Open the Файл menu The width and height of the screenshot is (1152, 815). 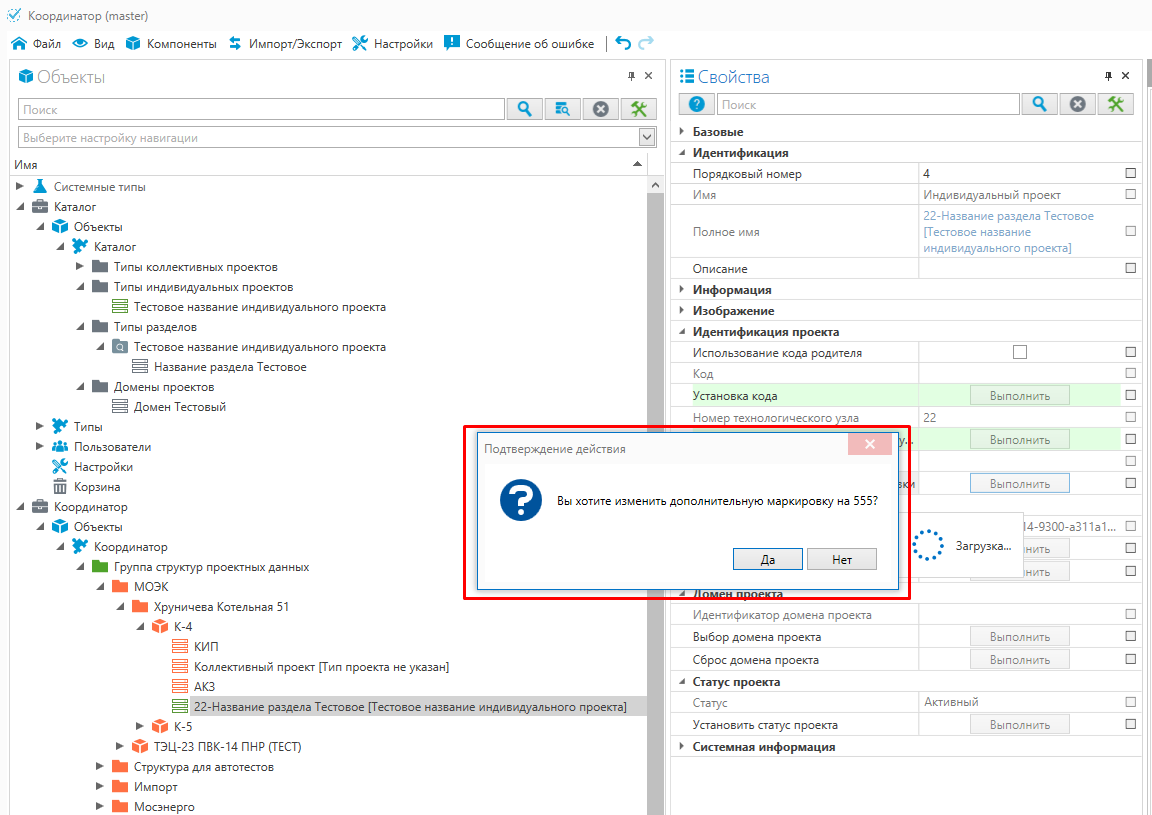(x=36, y=44)
